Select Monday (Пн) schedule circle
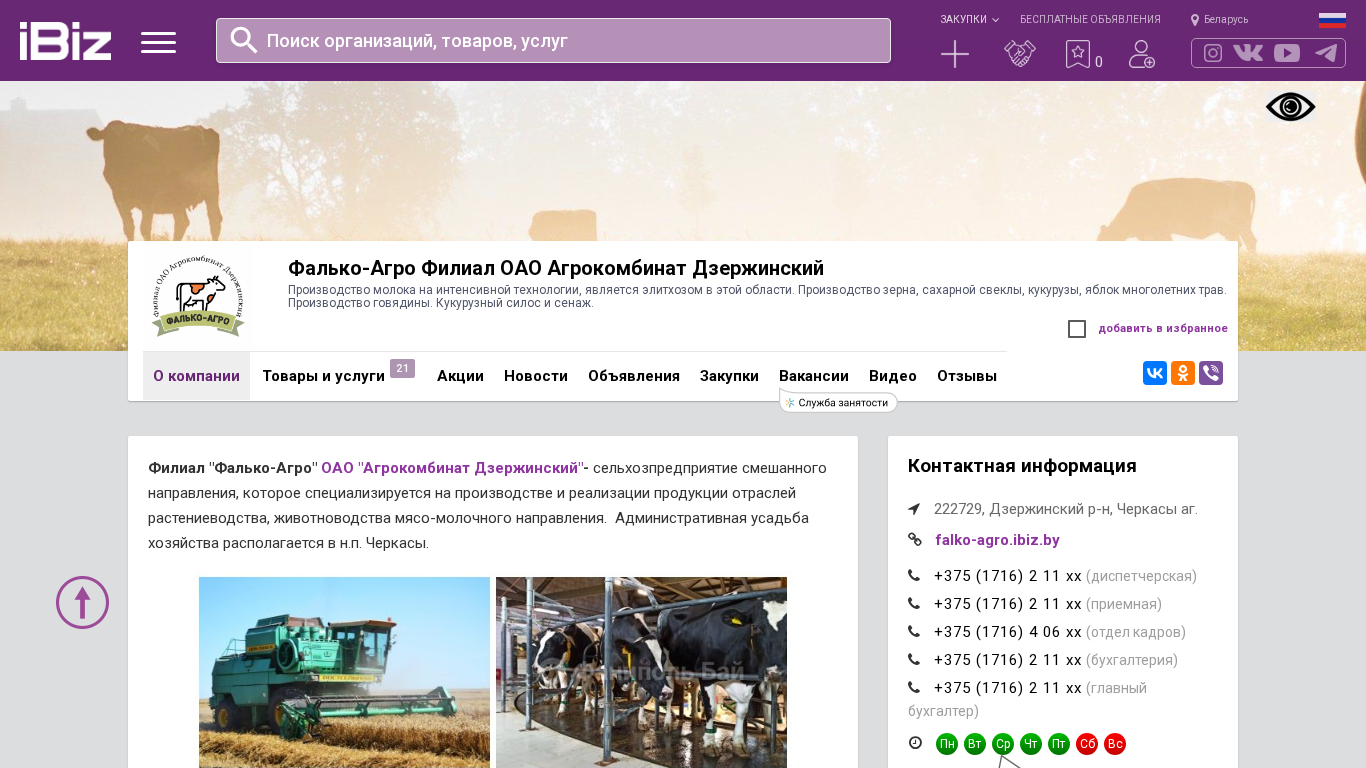The image size is (1366, 768). coord(947,744)
